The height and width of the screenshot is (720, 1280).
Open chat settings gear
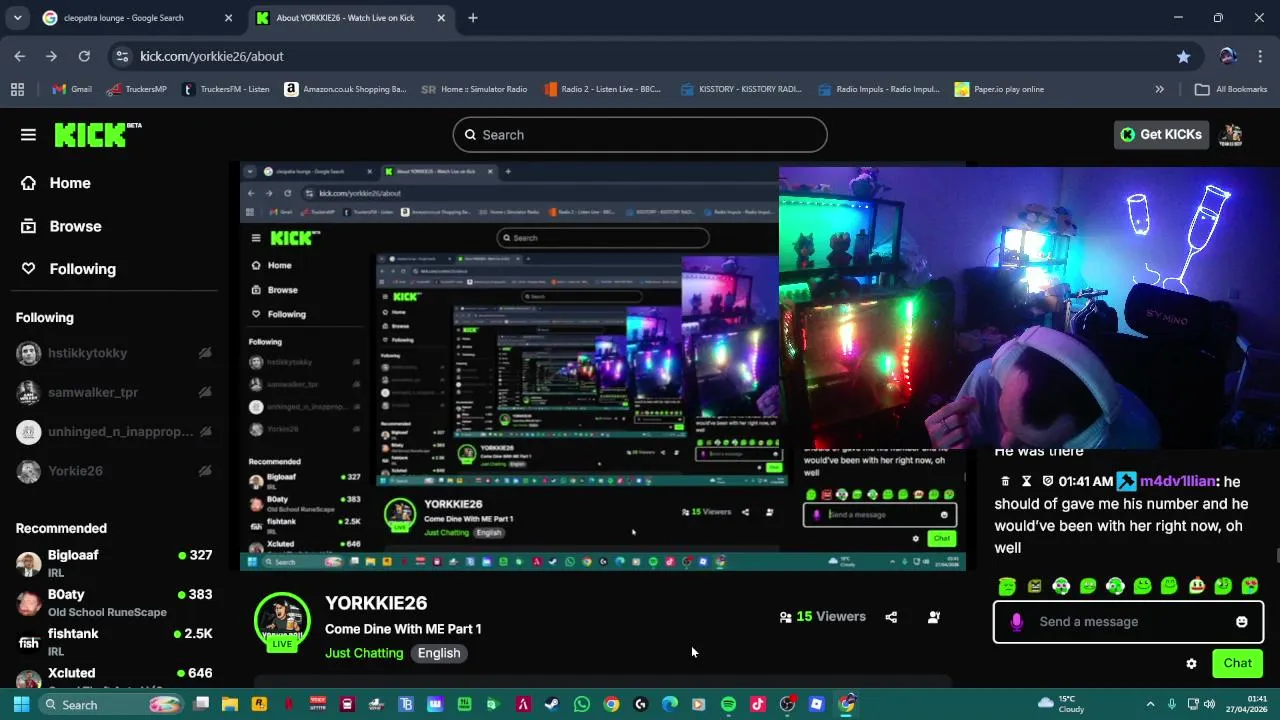pyautogui.click(x=1191, y=663)
